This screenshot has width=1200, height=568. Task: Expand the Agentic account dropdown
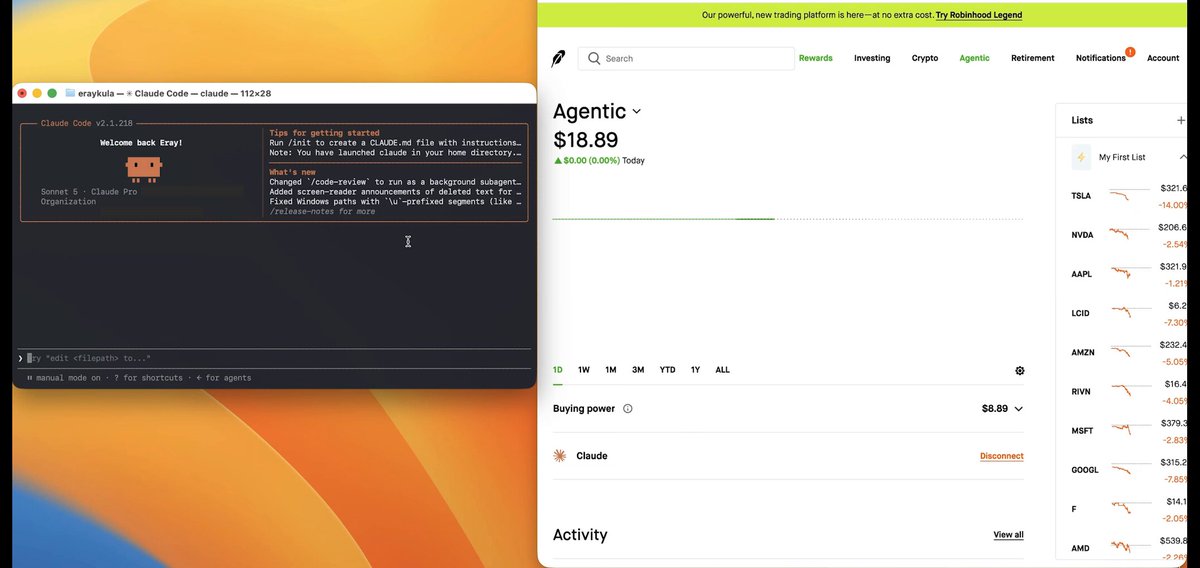pos(636,112)
